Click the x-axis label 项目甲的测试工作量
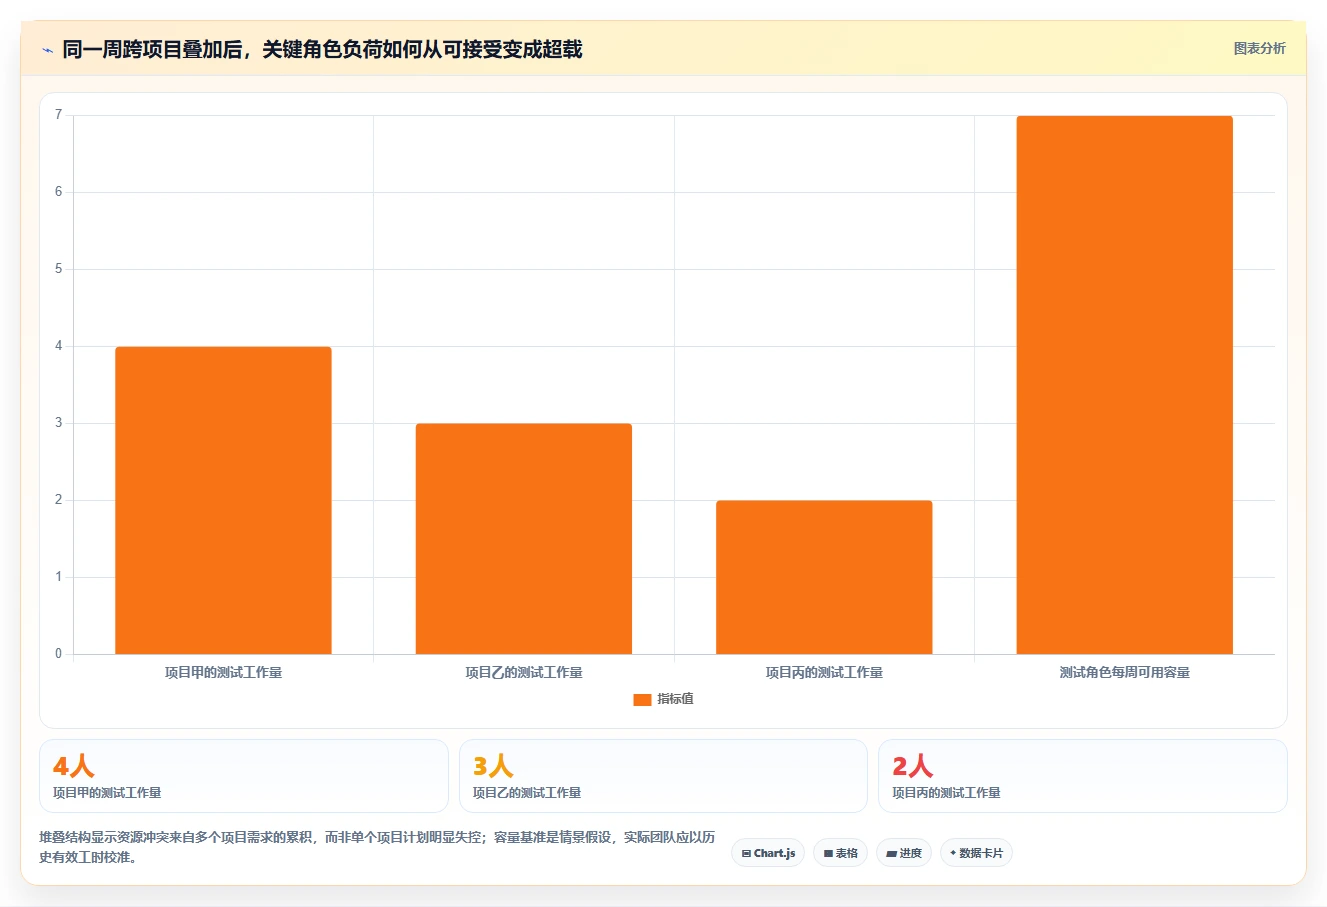 click(x=223, y=672)
